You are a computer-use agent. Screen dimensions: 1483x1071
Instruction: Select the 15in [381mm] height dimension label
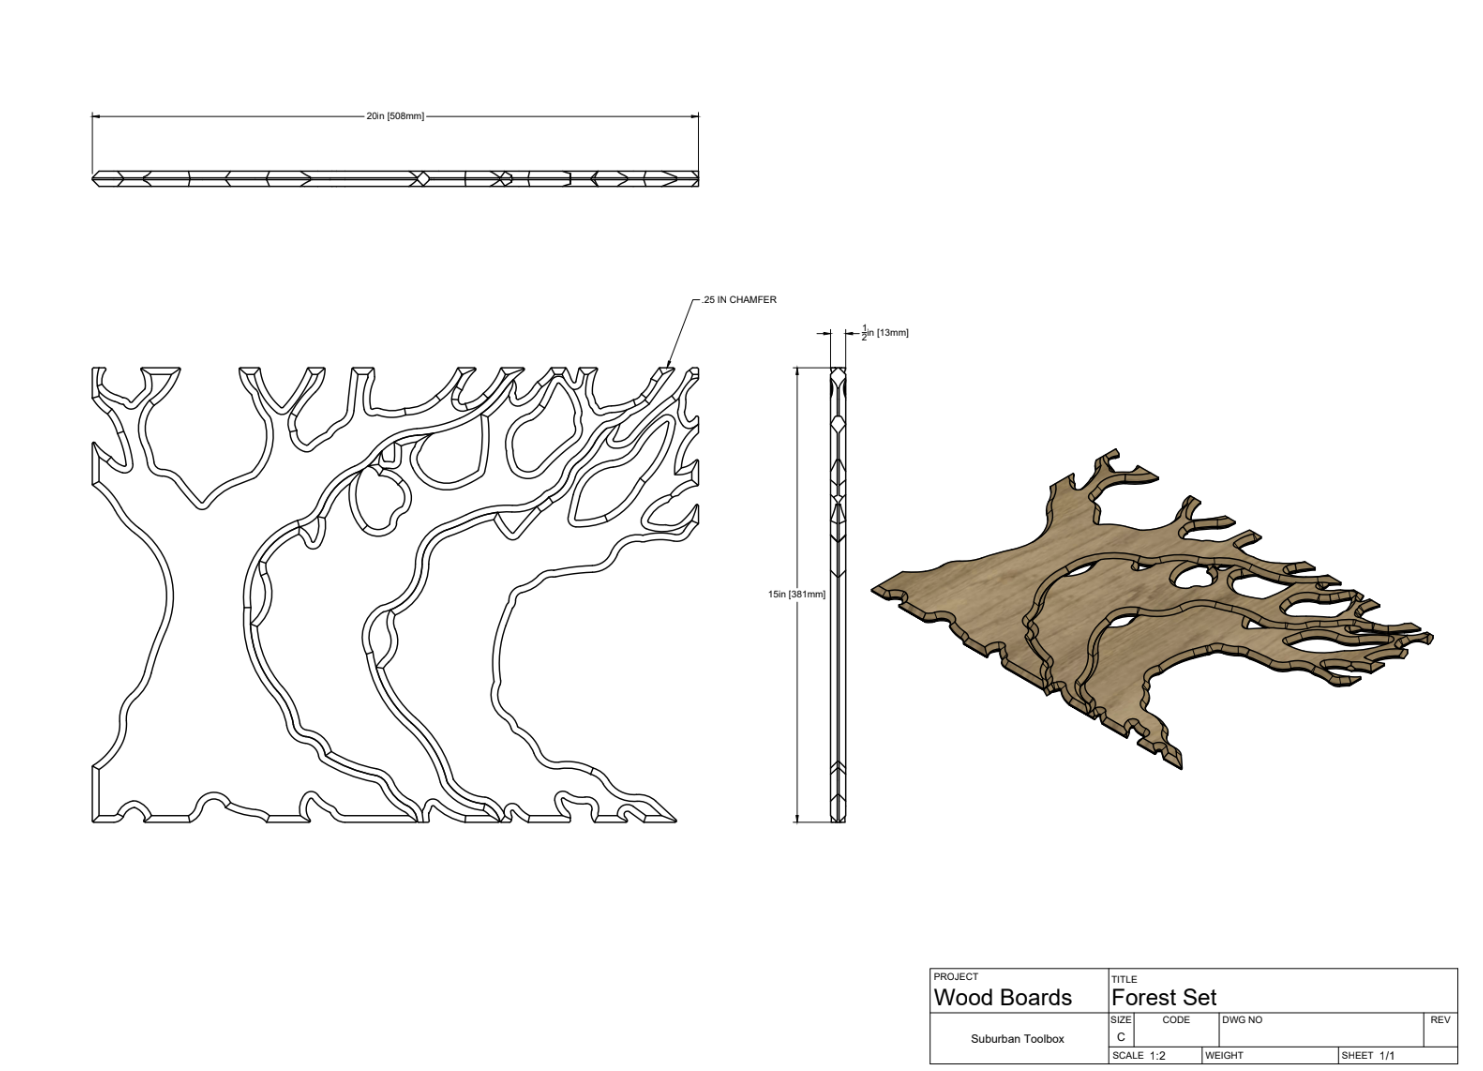tap(796, 595)
